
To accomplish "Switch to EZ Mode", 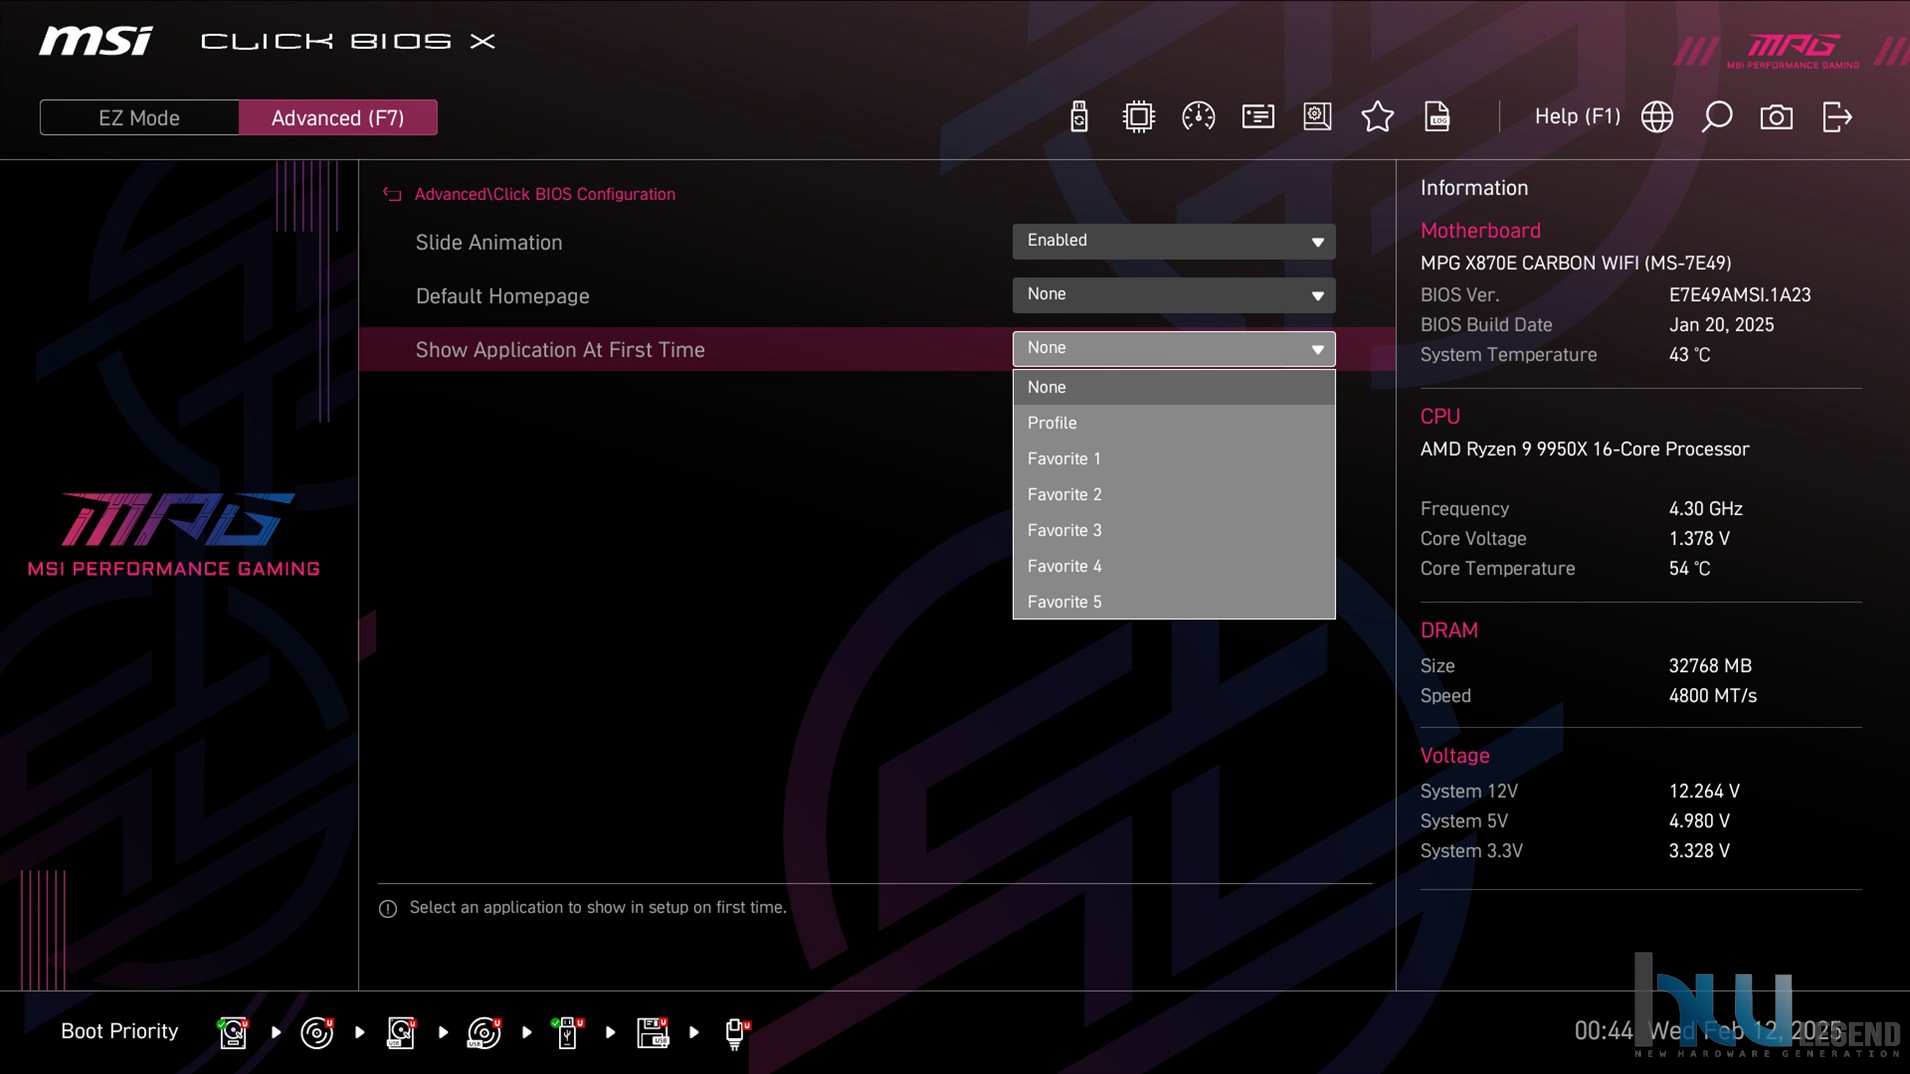I will point(139,118).
